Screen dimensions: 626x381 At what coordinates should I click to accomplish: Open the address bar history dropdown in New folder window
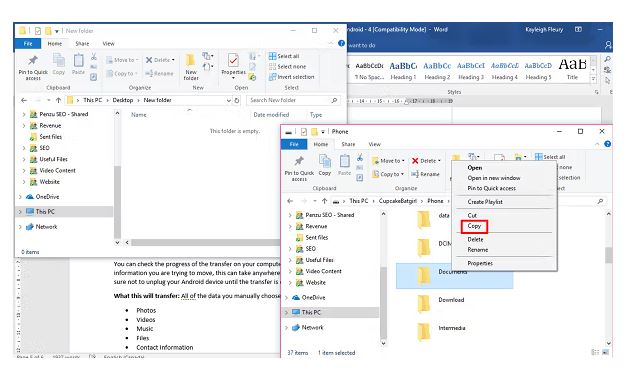coord(229,100)
